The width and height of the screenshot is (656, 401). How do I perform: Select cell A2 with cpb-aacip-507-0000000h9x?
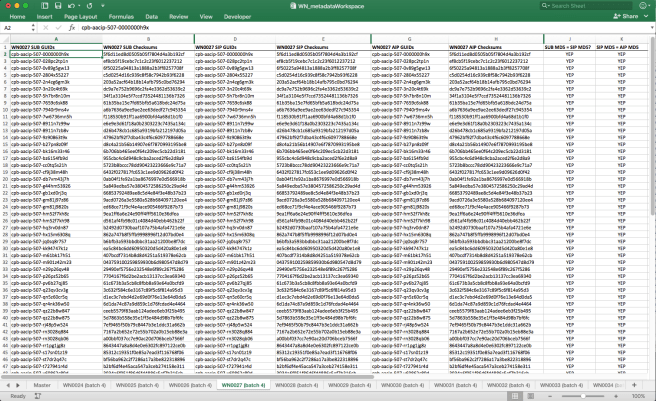point(56,54)
